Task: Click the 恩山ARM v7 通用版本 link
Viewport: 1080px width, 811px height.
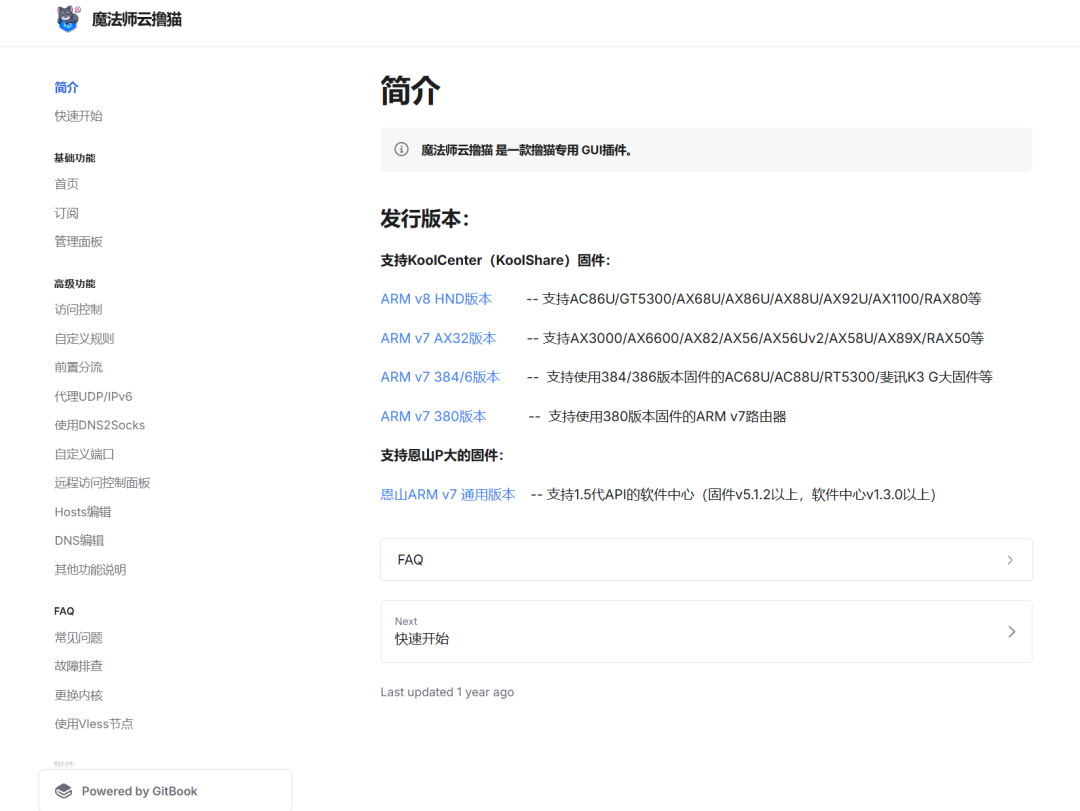Action: [x=448, y=495]
